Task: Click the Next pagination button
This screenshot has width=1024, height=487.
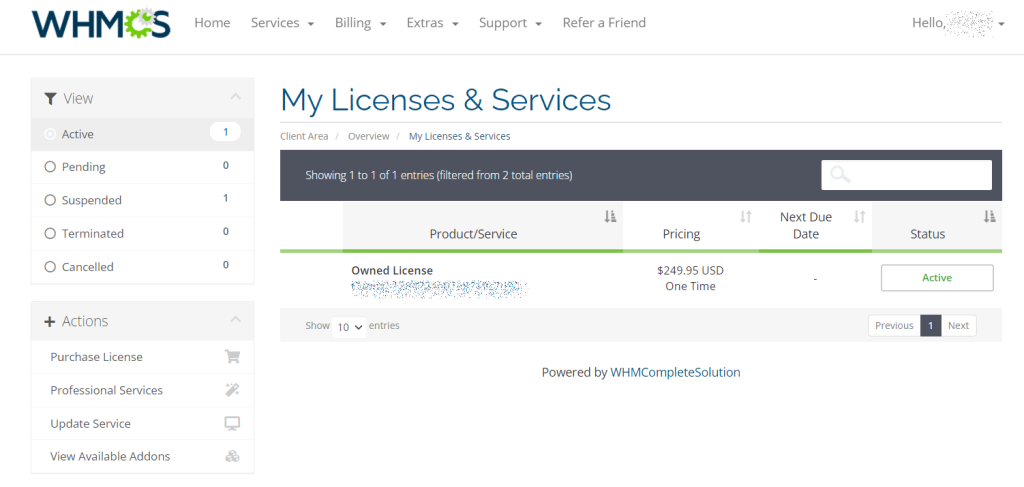Action: click(958, 326)
